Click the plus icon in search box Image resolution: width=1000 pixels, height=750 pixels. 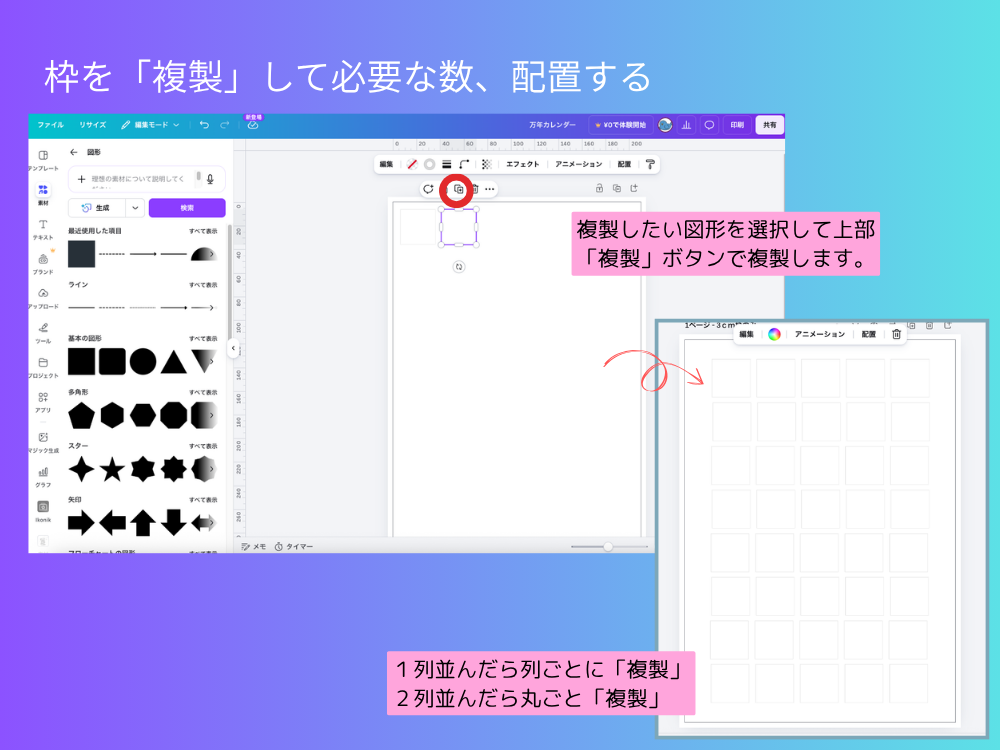click(81, 179)
